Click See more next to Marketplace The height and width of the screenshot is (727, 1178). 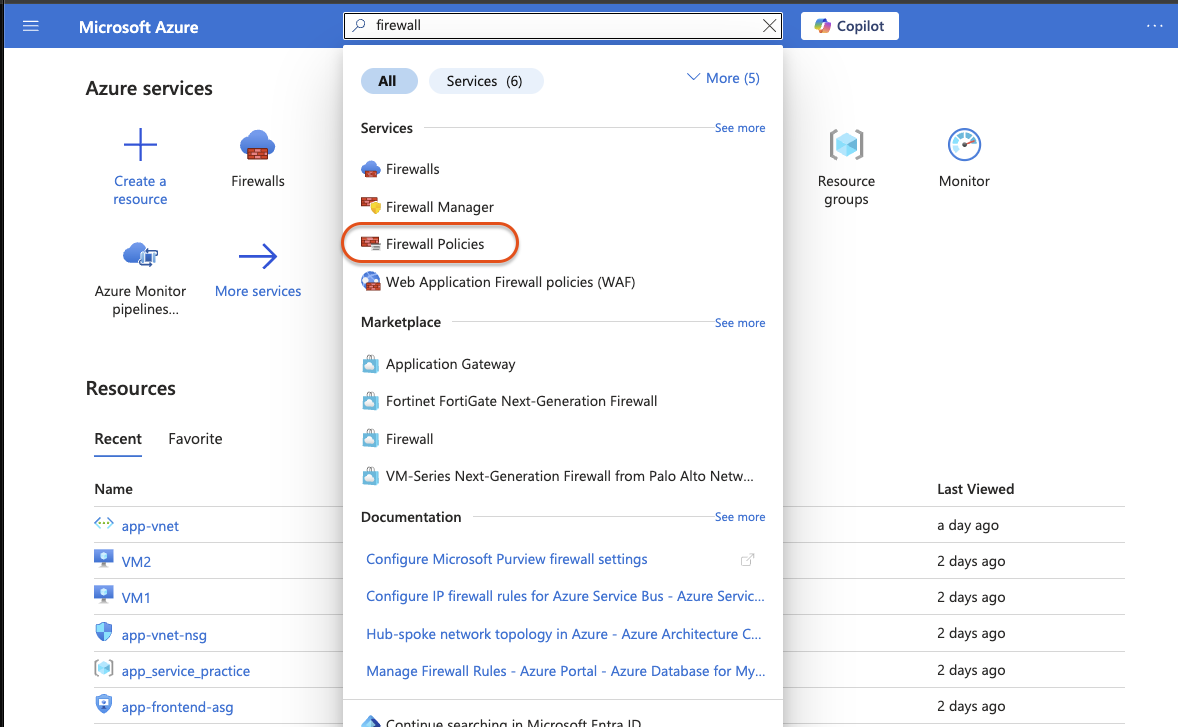(739, 323)
